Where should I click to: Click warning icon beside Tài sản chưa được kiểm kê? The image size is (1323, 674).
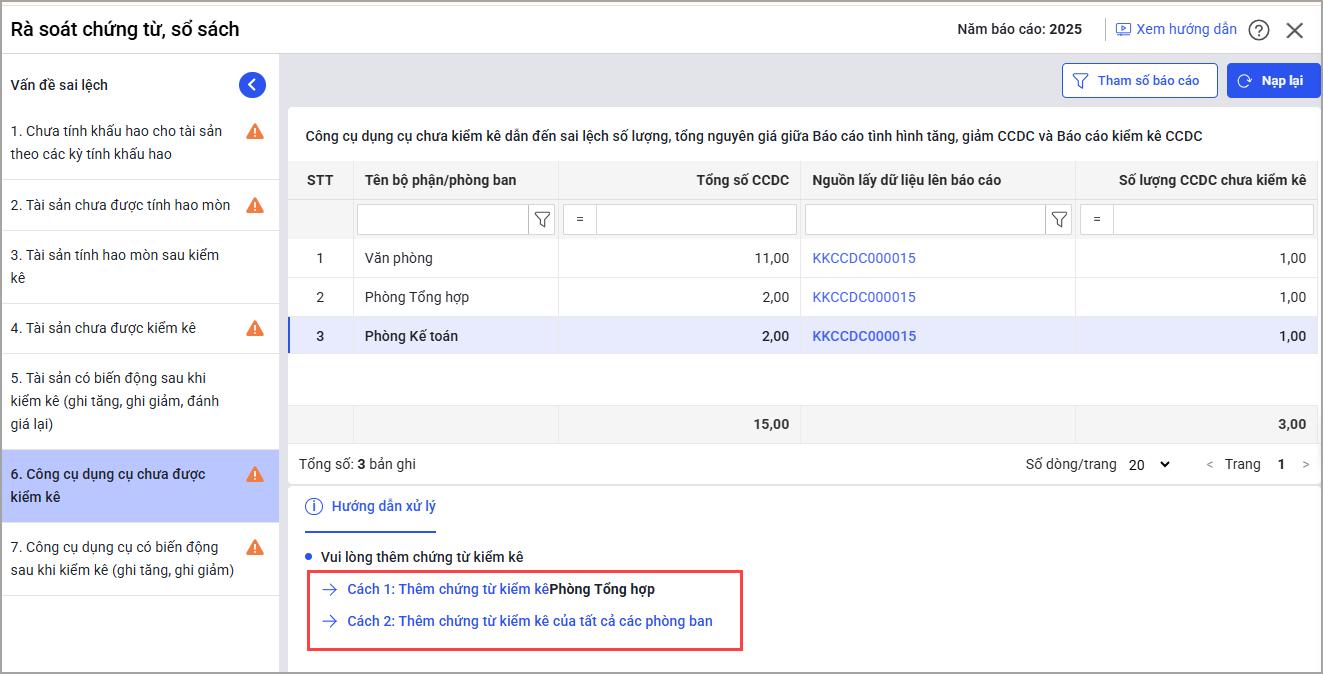(255, 328)
